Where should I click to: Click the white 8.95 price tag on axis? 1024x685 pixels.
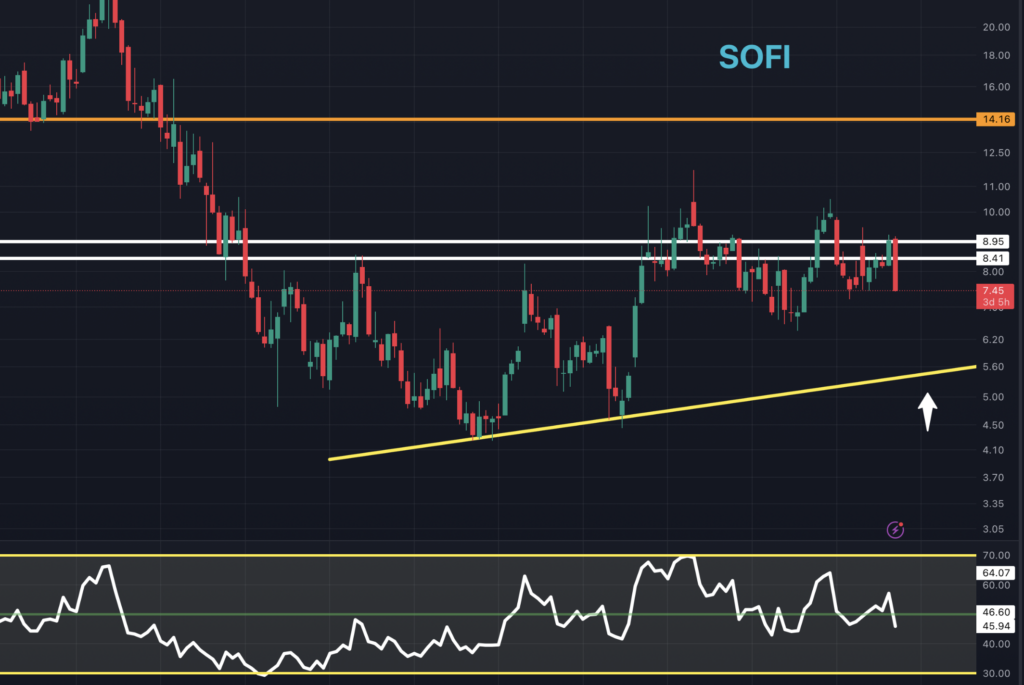click(x=993, y=241)
